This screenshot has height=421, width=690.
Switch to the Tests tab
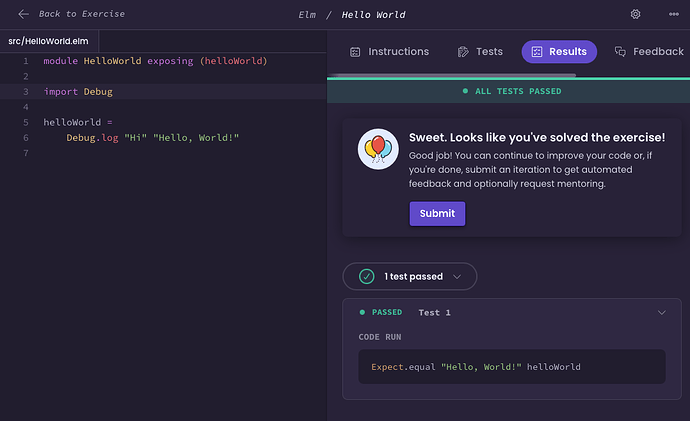[x=480, y=52]
